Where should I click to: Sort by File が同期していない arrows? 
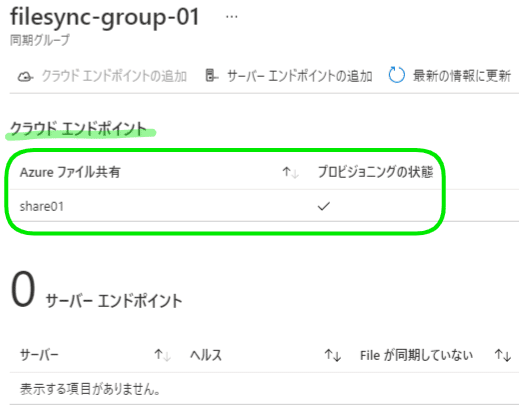(503, 355)
